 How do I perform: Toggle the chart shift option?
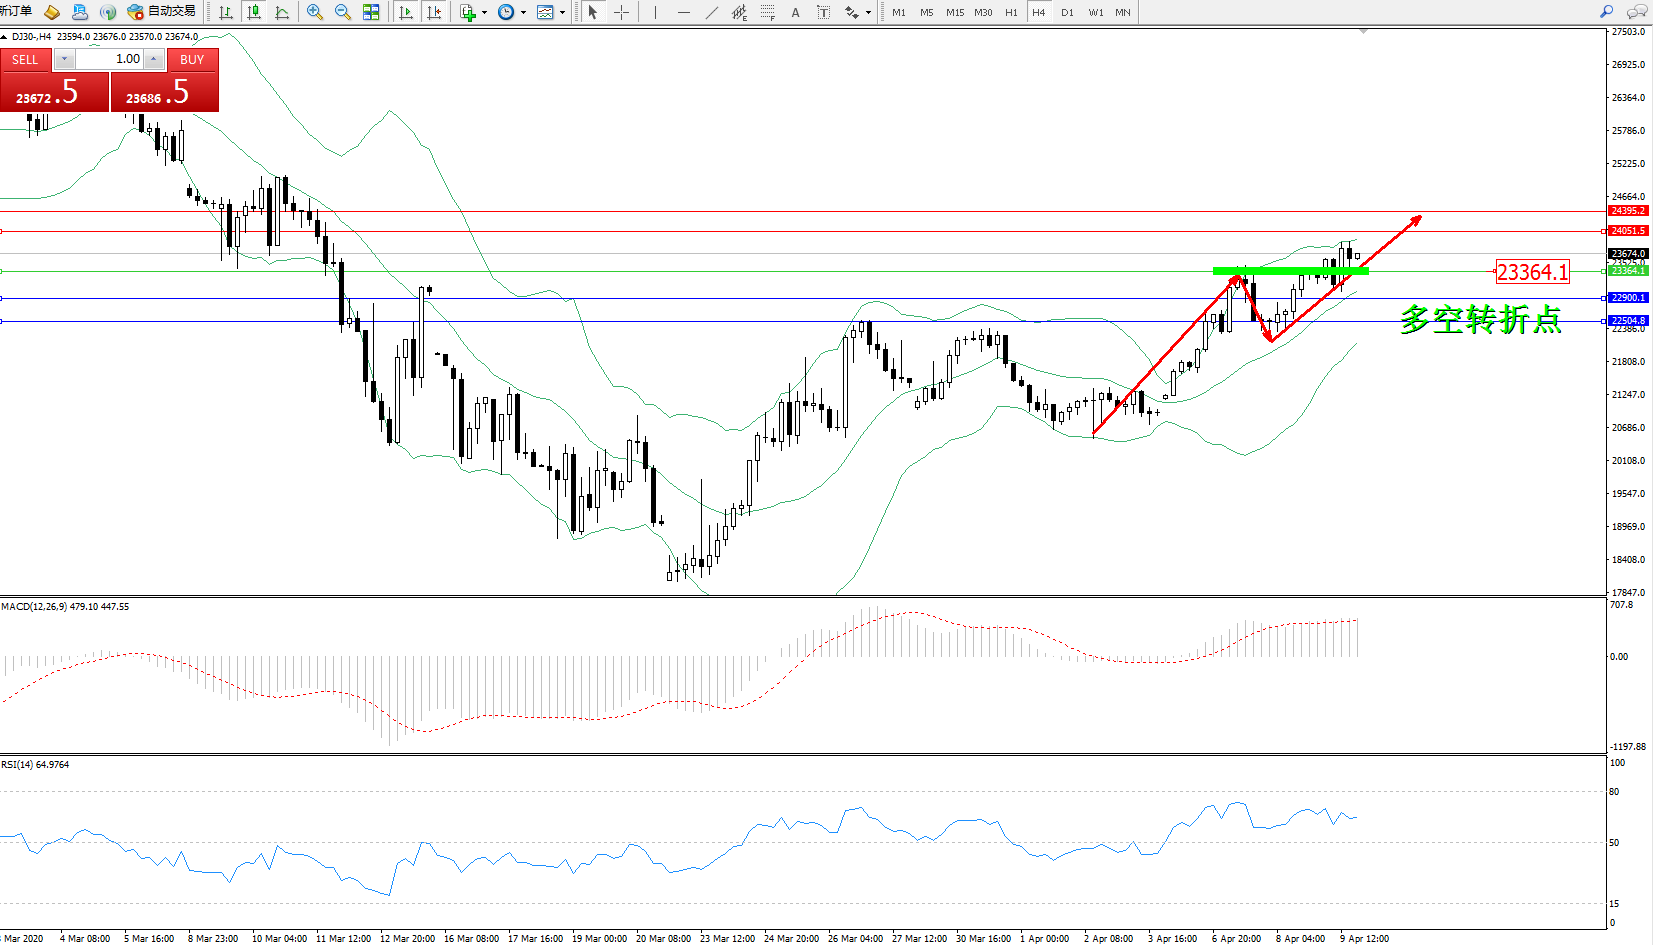click(433, 12)
